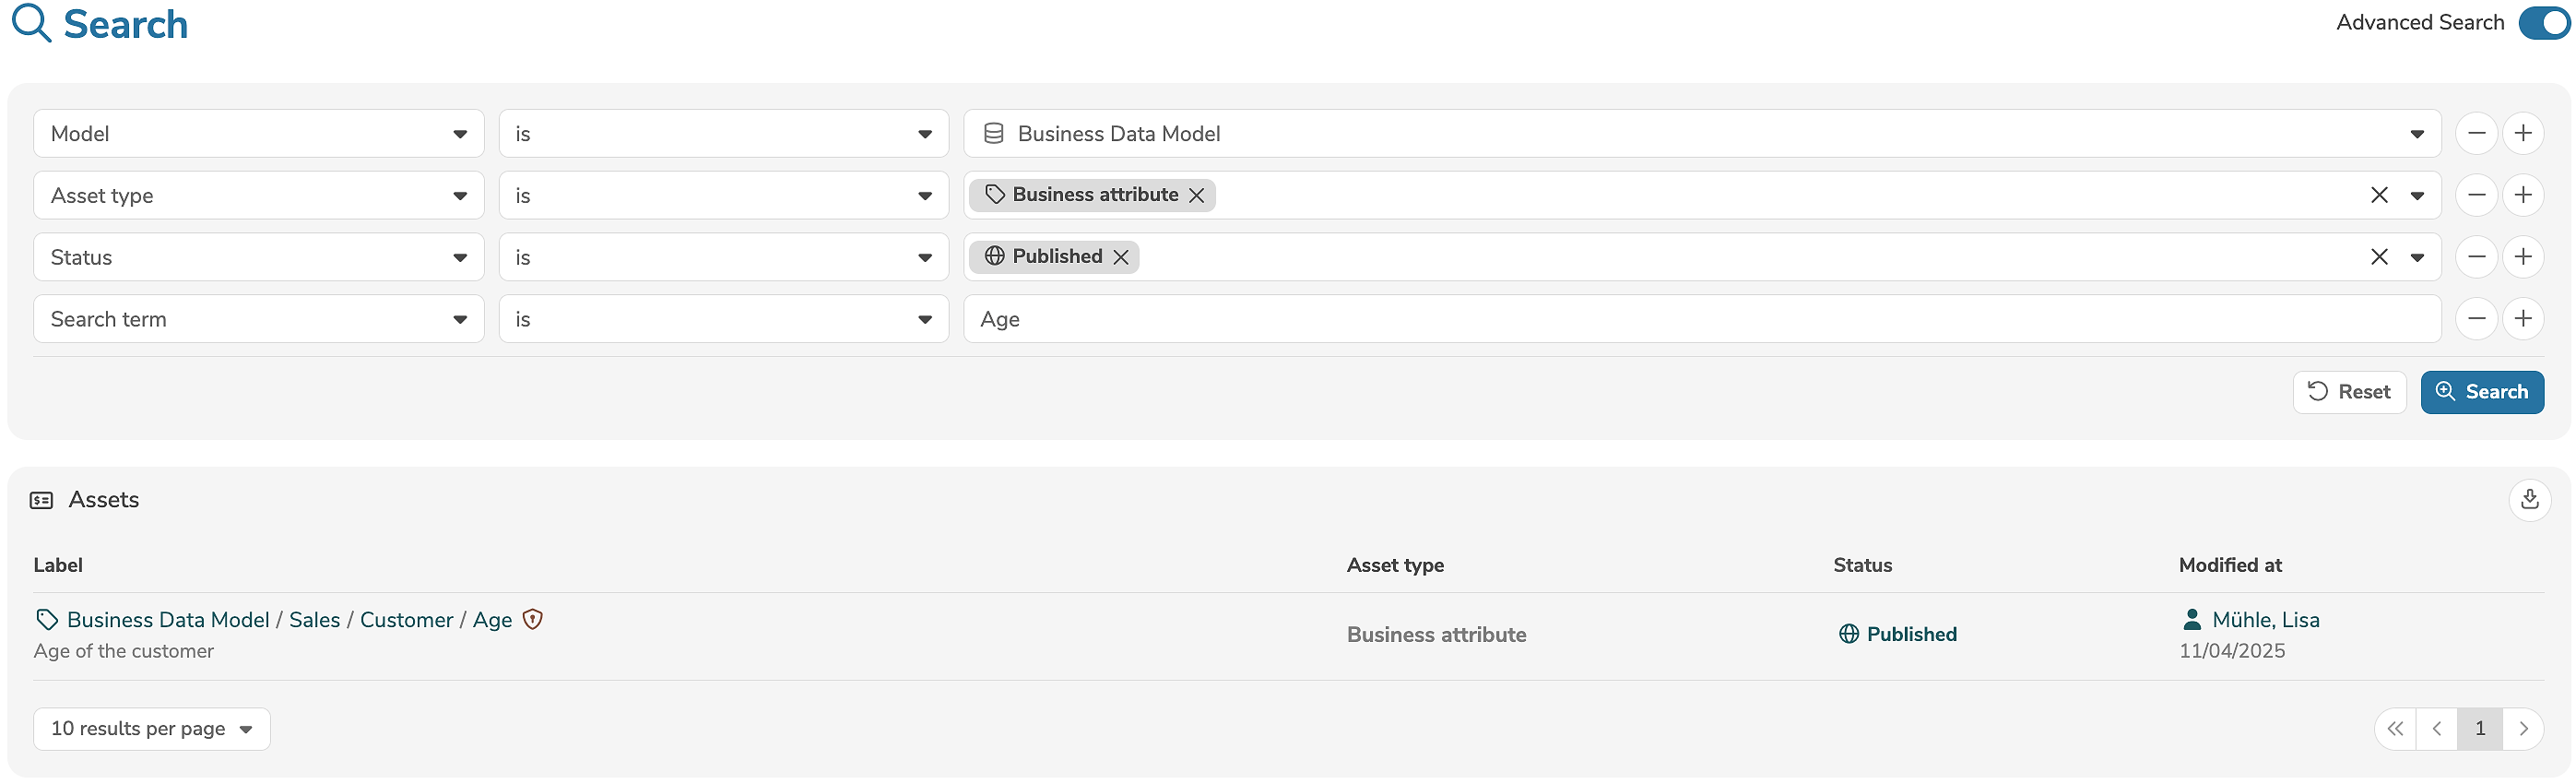
Task: Click the privacy shield icon beside Age
Action: click(533, 620)
